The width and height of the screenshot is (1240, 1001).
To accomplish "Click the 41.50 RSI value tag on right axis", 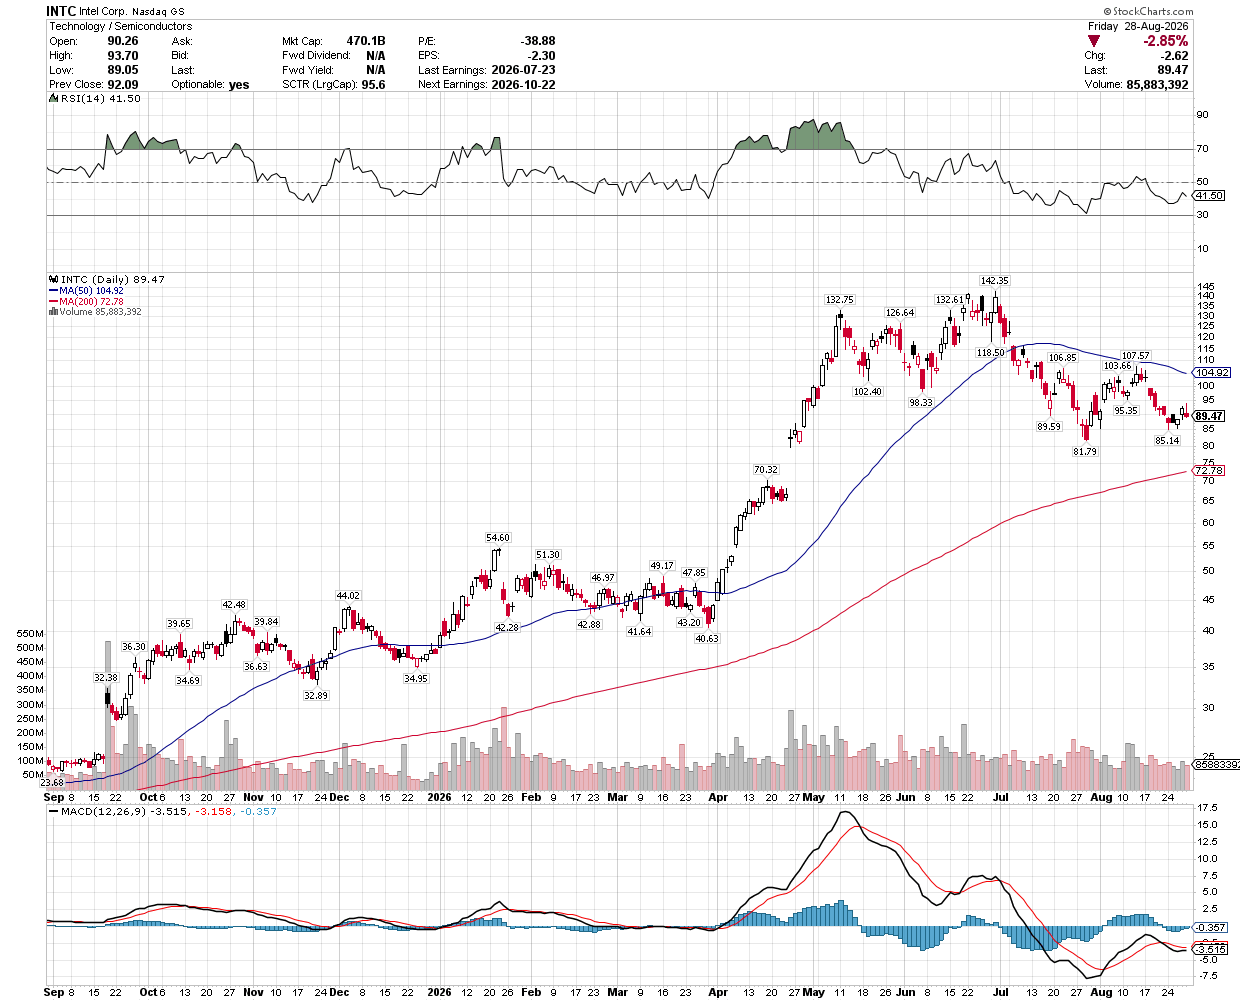I will [x=1209, y=196].
